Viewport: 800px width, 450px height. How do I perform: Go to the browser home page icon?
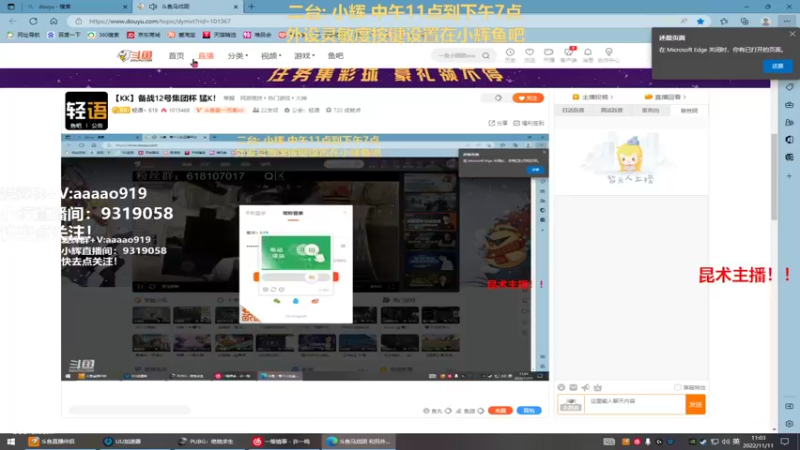click(x=54, y=21)
